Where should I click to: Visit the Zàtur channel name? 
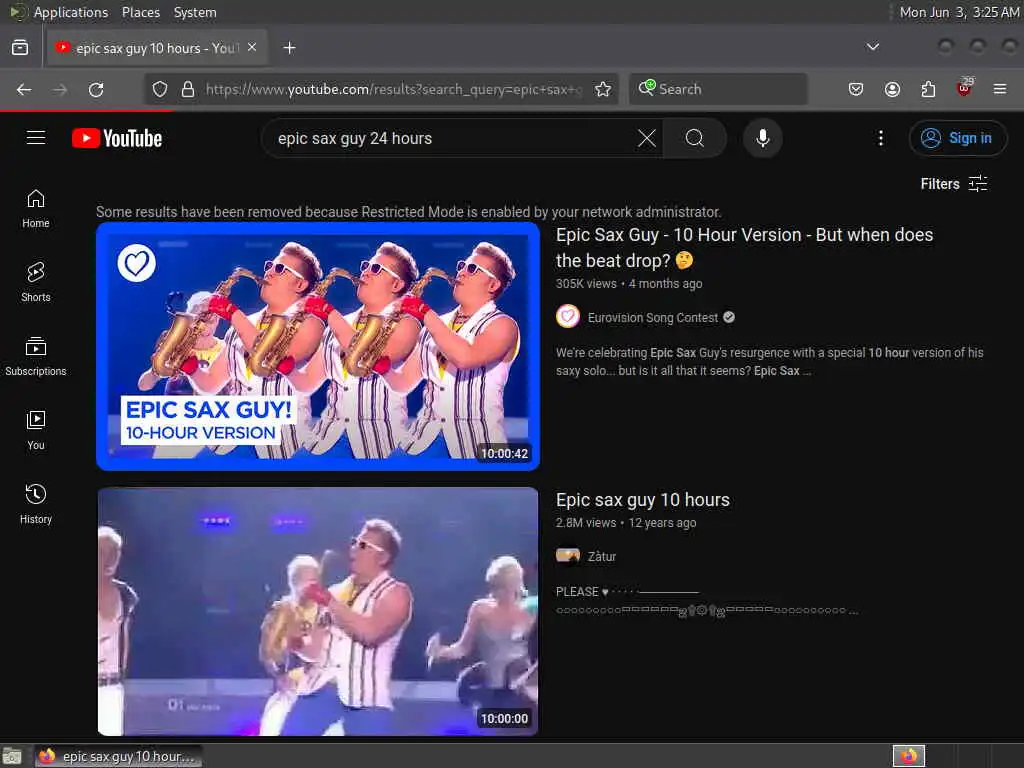[601, 556]
